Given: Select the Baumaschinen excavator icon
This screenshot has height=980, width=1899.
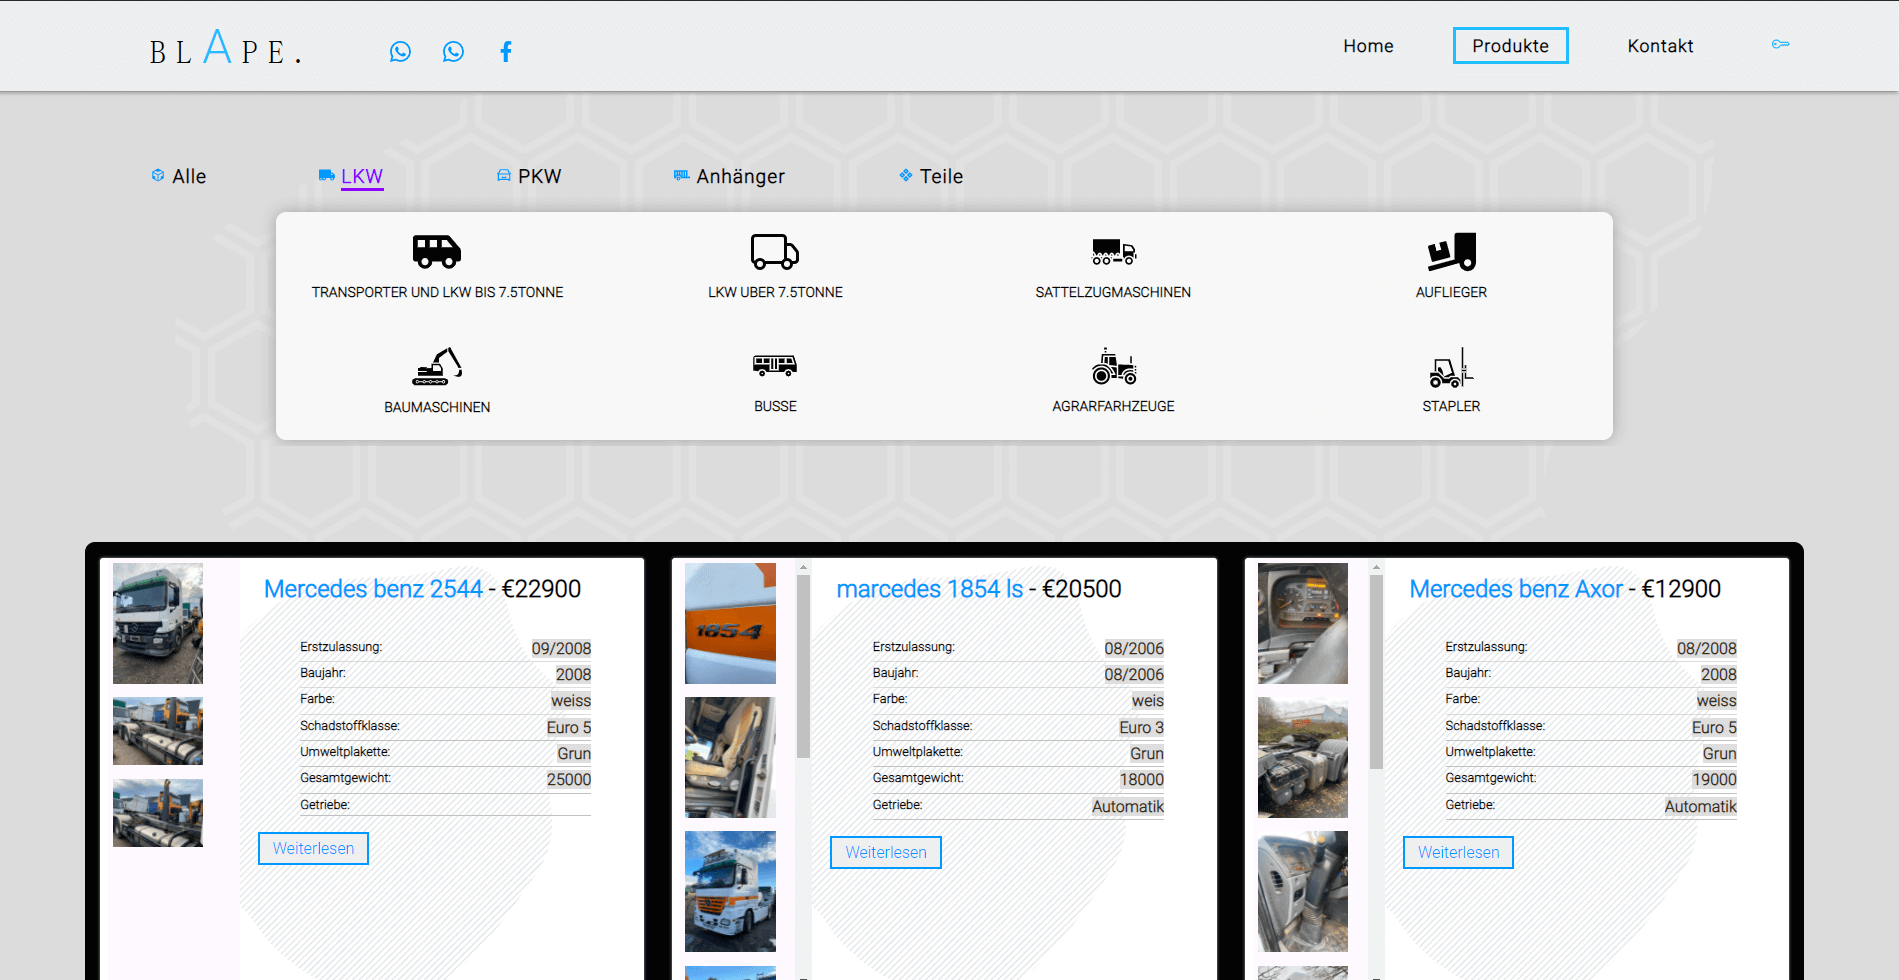Looking at the screenshot, I should click(x=437, y=367).
